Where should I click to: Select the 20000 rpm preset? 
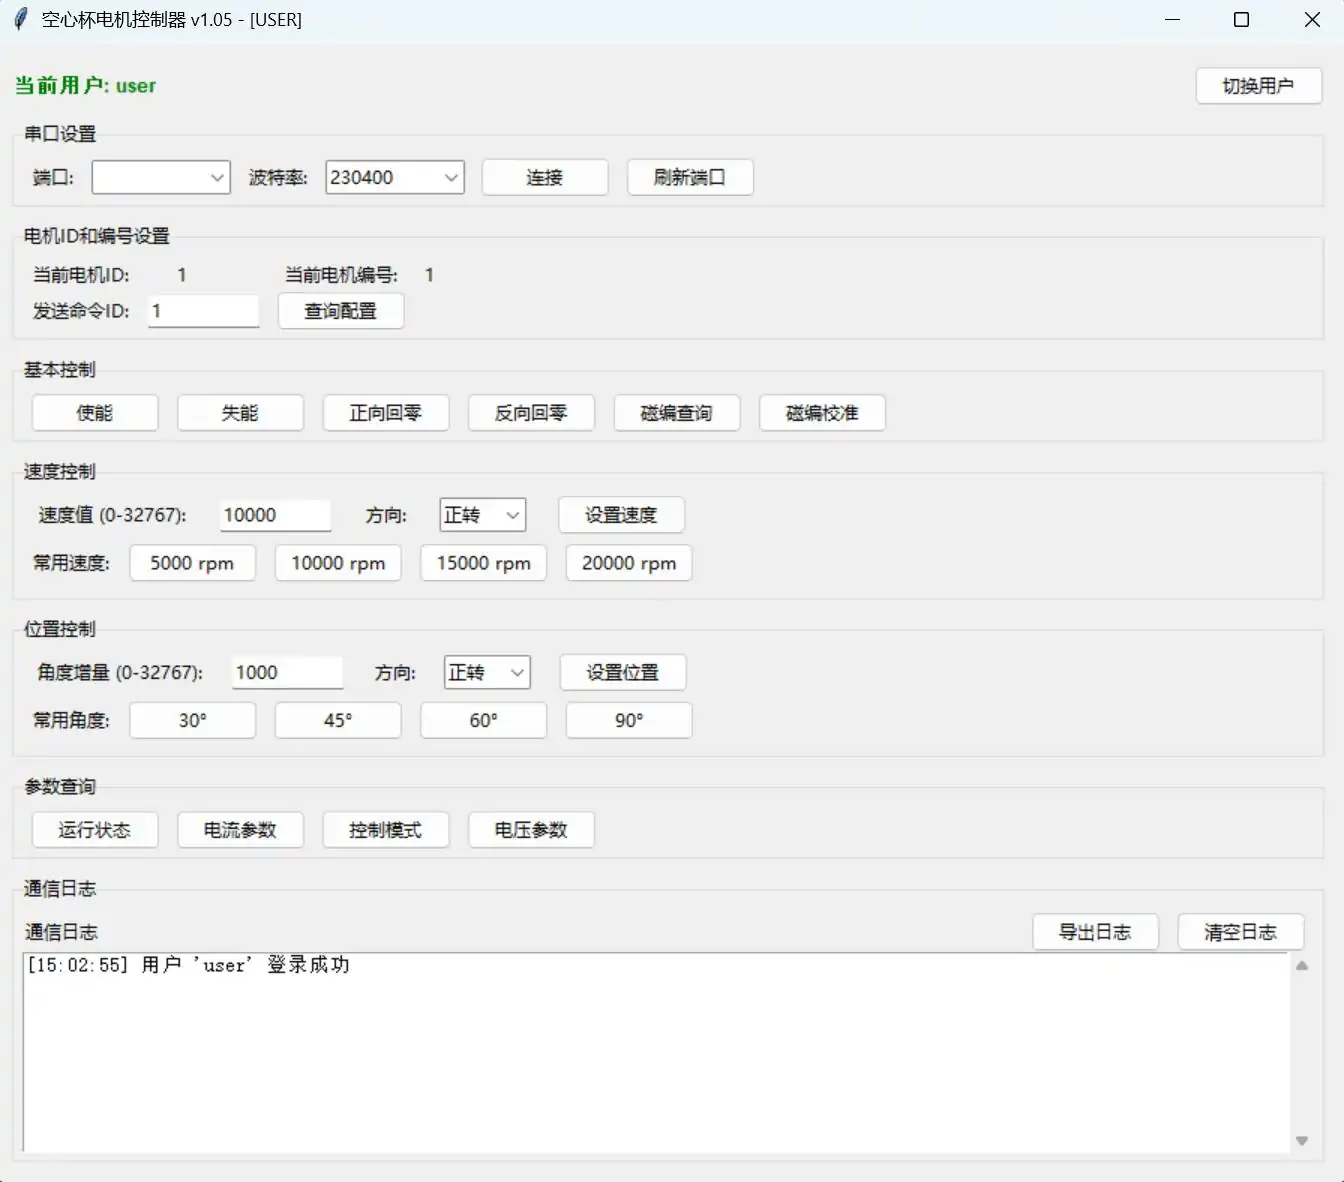629,563
